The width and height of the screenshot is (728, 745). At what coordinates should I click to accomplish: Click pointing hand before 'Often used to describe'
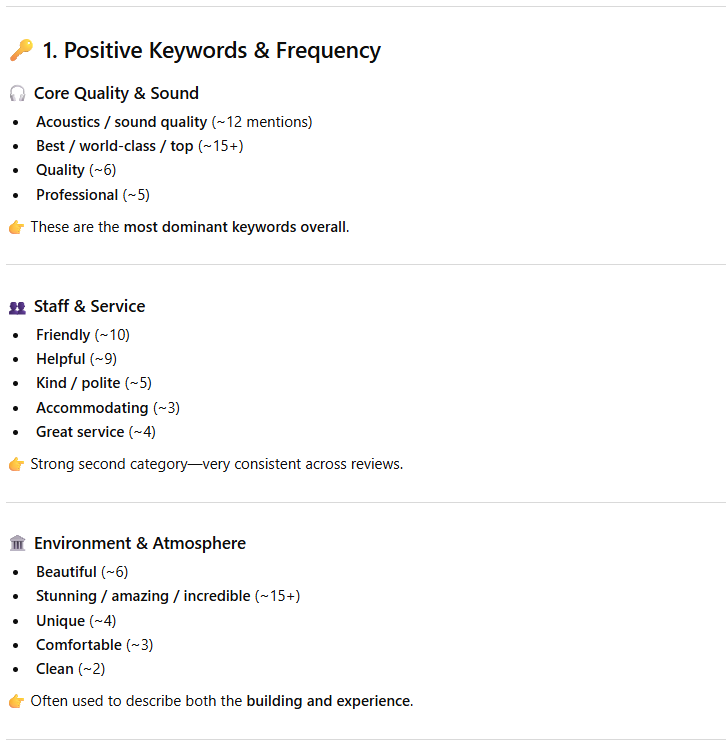click(16, 701)
